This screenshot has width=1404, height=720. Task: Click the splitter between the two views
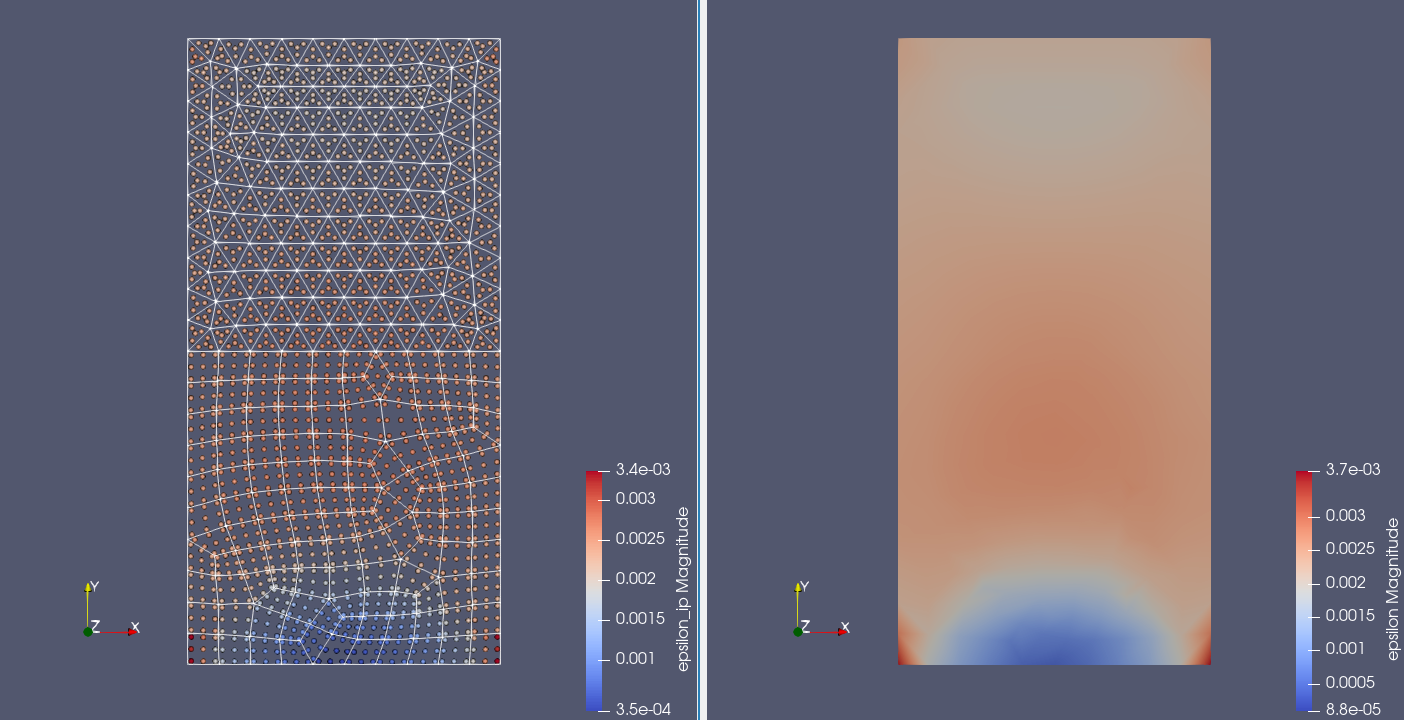pyautogui.click(x=700, y=360)
